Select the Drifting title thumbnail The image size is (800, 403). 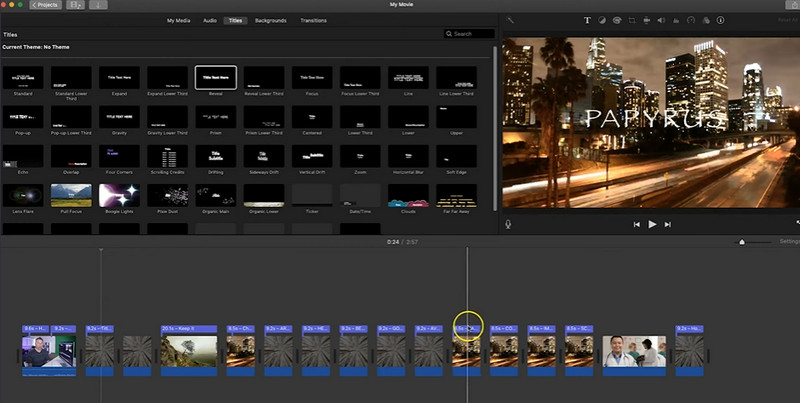(216, 156)
